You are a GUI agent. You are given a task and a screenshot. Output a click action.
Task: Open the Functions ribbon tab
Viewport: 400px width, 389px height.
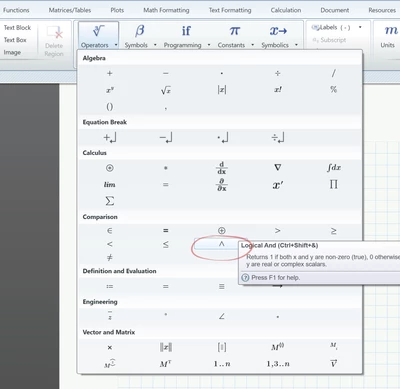[x=16, y=10]
